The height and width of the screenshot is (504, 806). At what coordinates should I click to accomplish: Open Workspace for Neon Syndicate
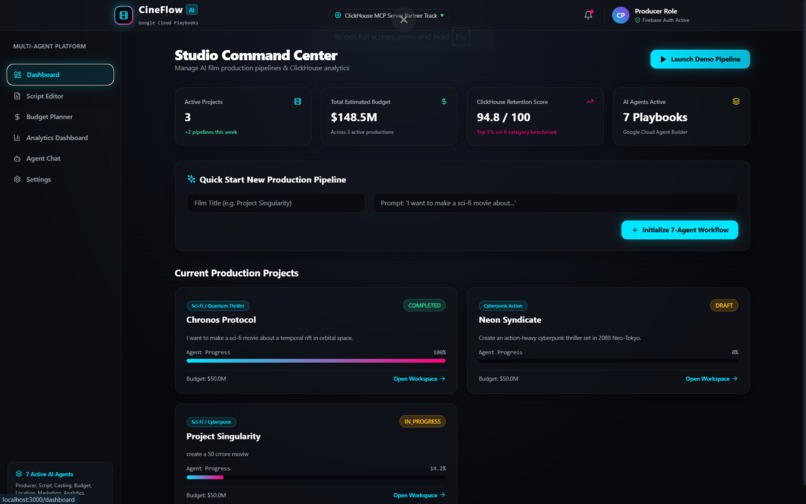click(711, 379)
